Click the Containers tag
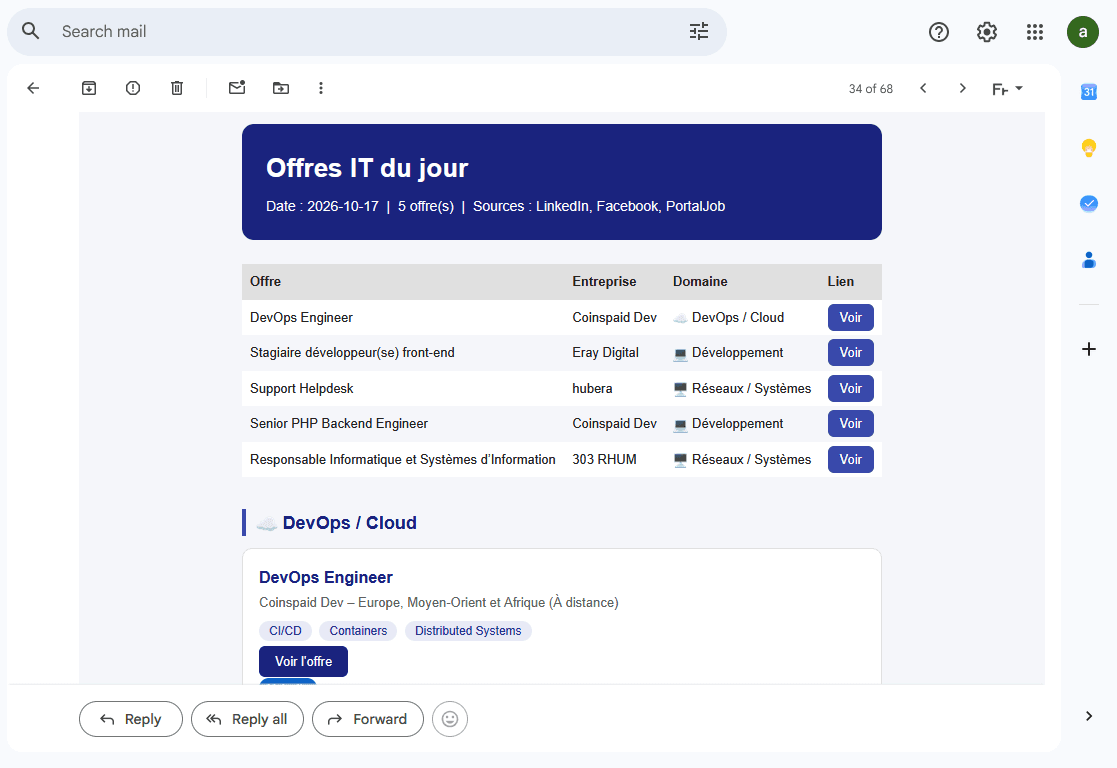This screenshot has width=1117, height=768. tap(358, 631)
